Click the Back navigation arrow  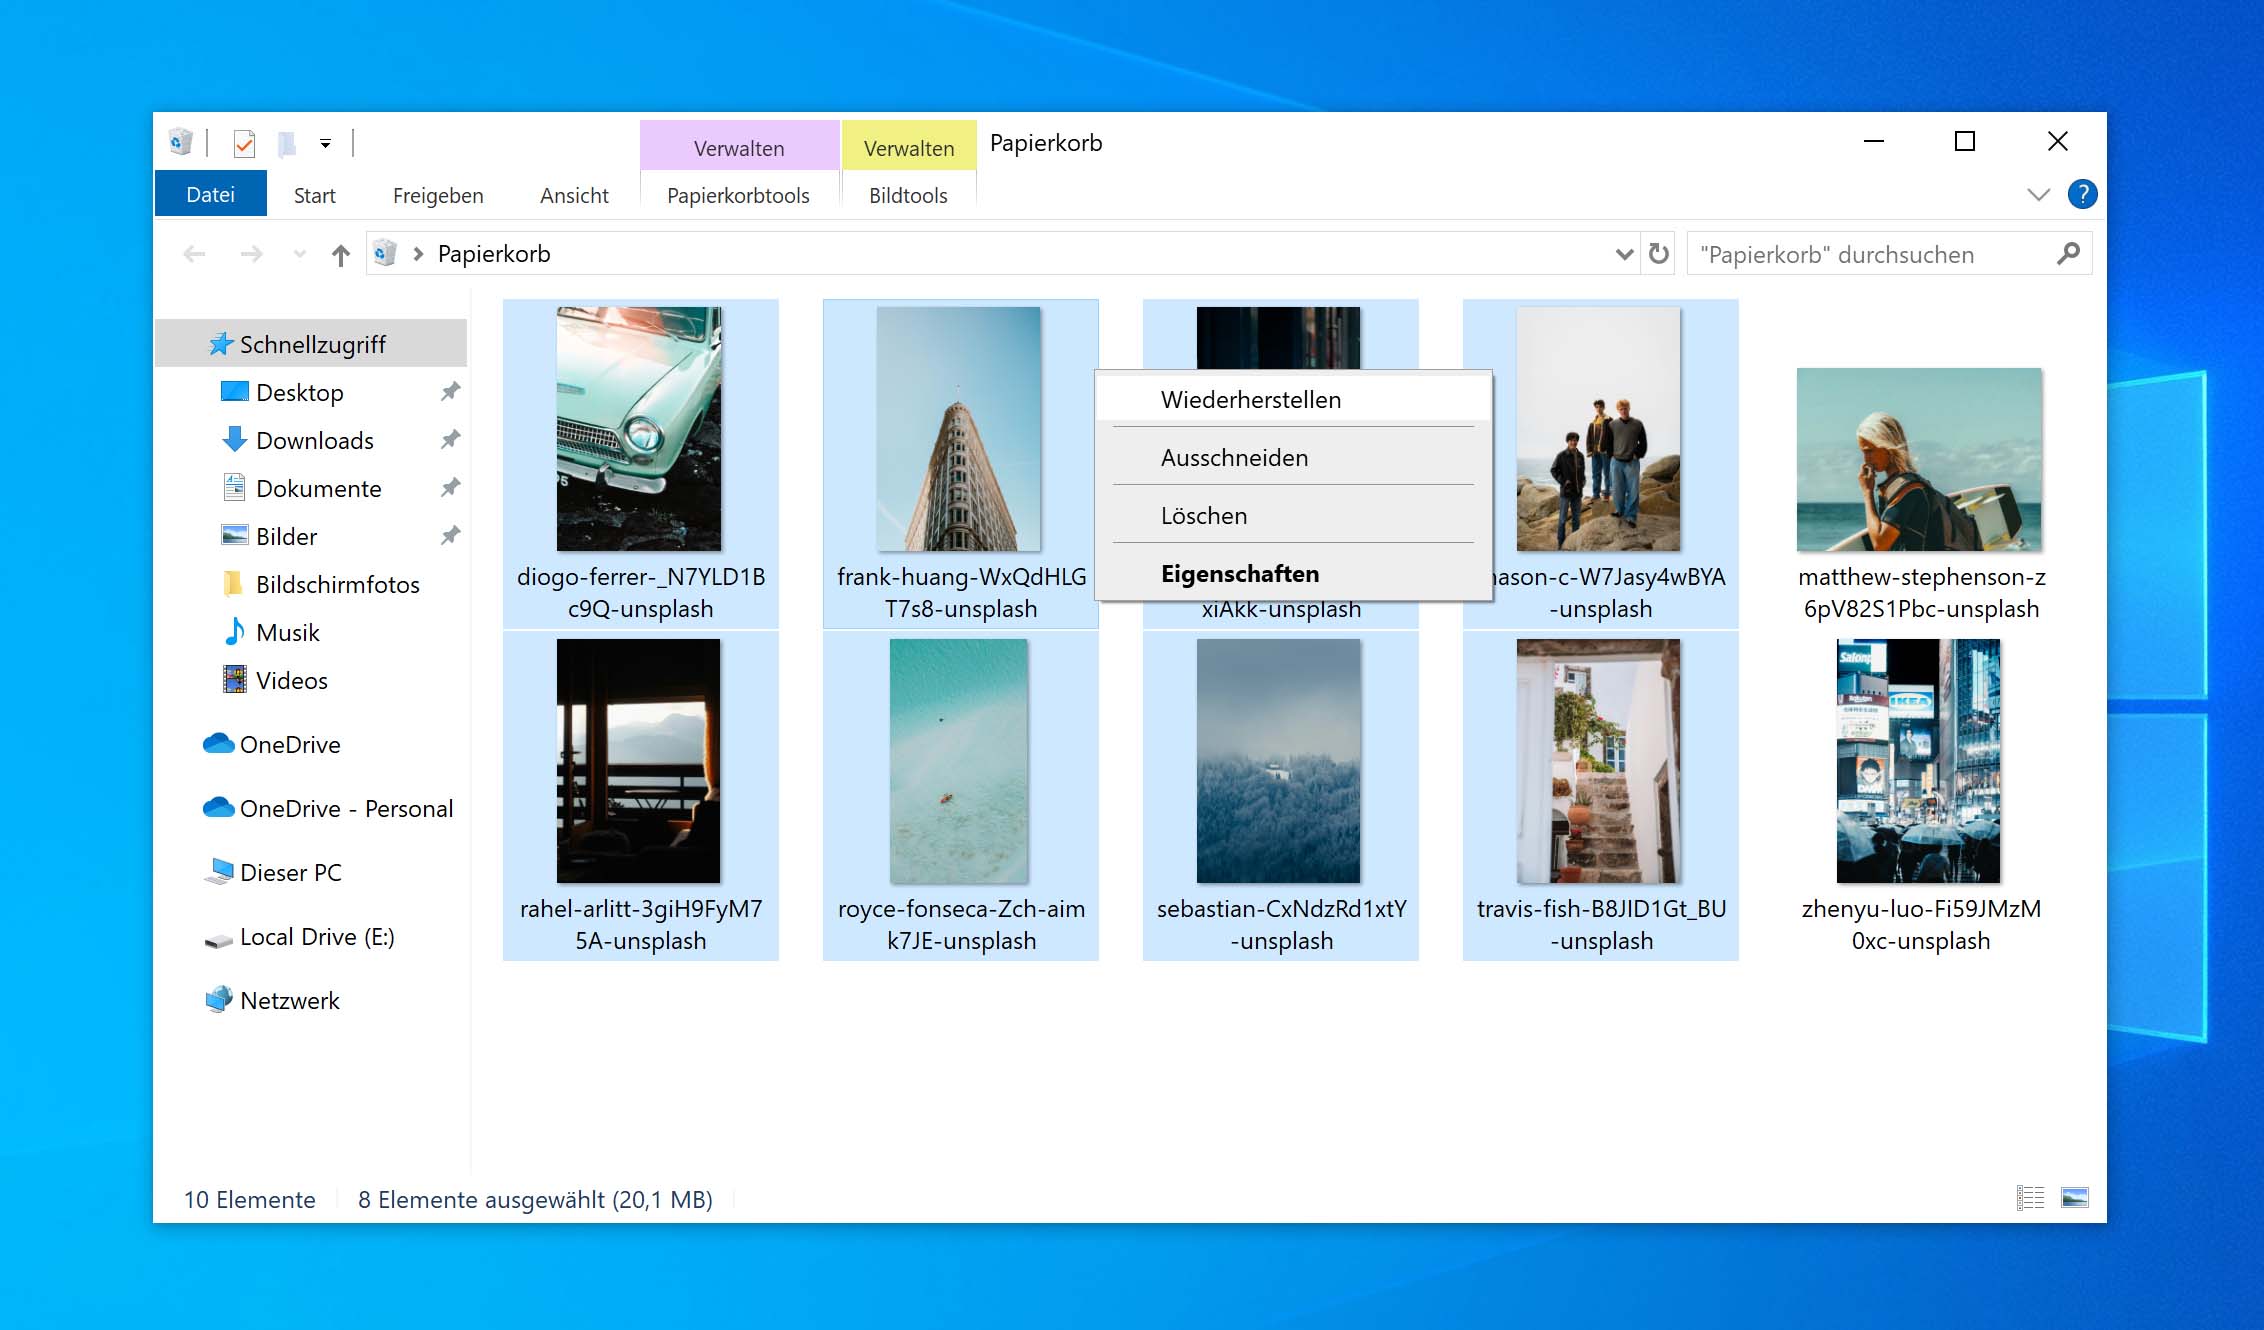click(x=195, y=254)
